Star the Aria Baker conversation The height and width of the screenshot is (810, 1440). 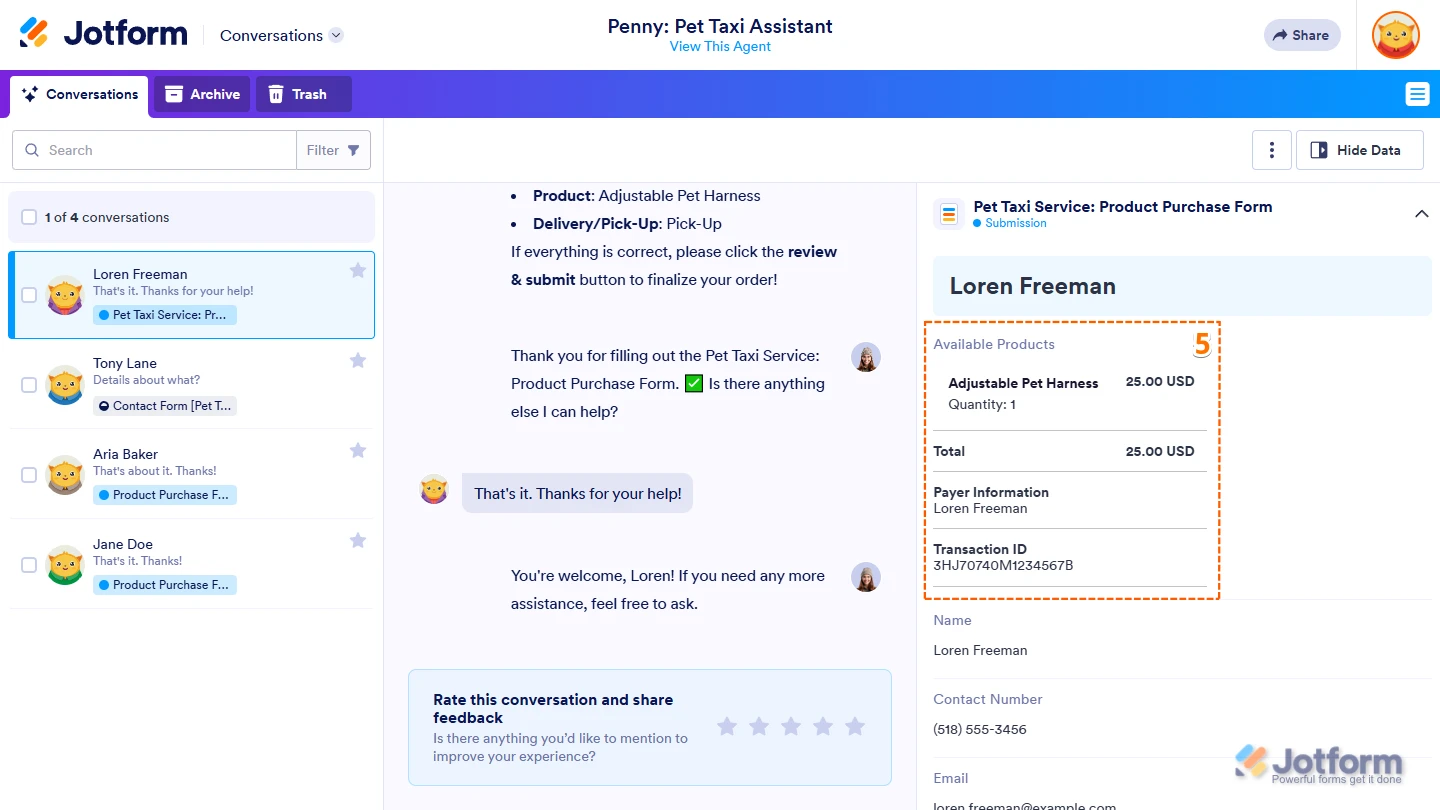357,450
